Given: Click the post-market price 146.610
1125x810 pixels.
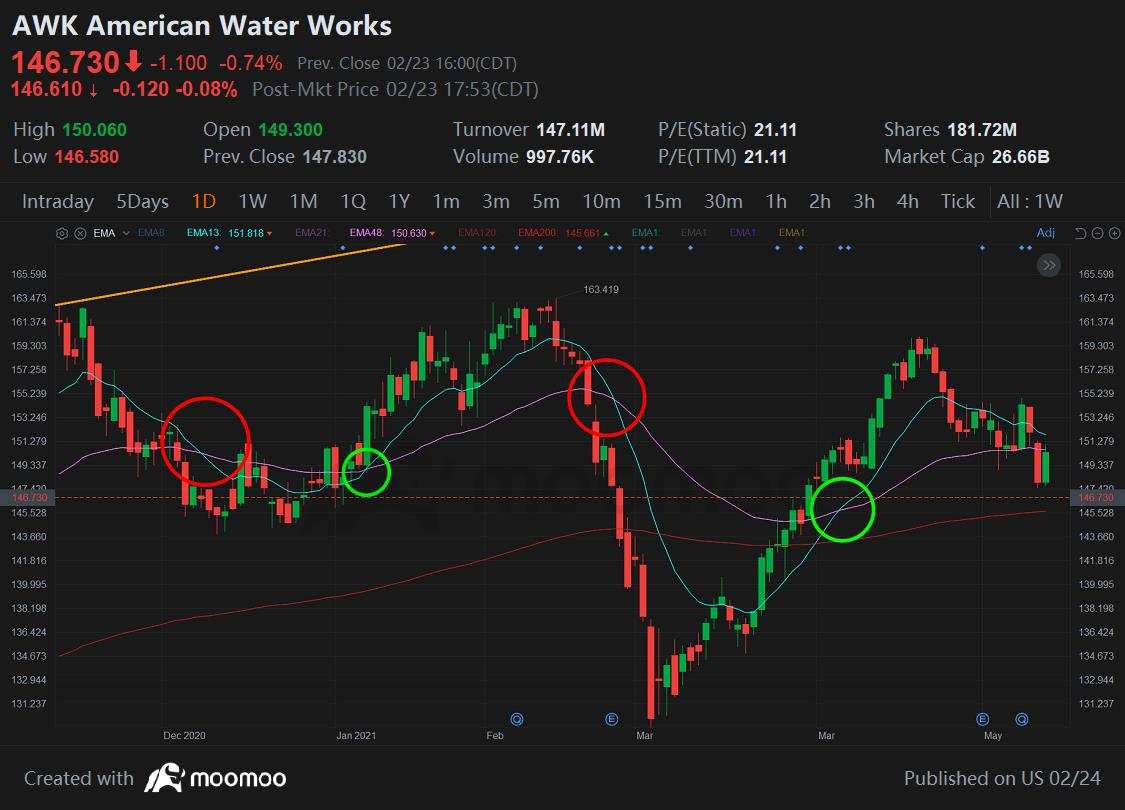Looking at the screenshot, I should pos(47,89).
